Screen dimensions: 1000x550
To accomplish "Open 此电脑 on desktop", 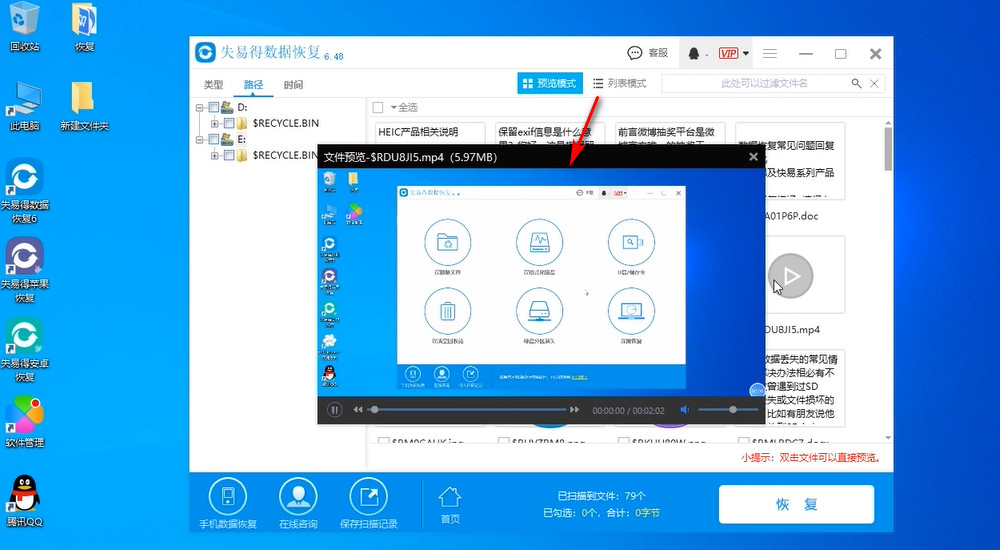I will [24, 107].
